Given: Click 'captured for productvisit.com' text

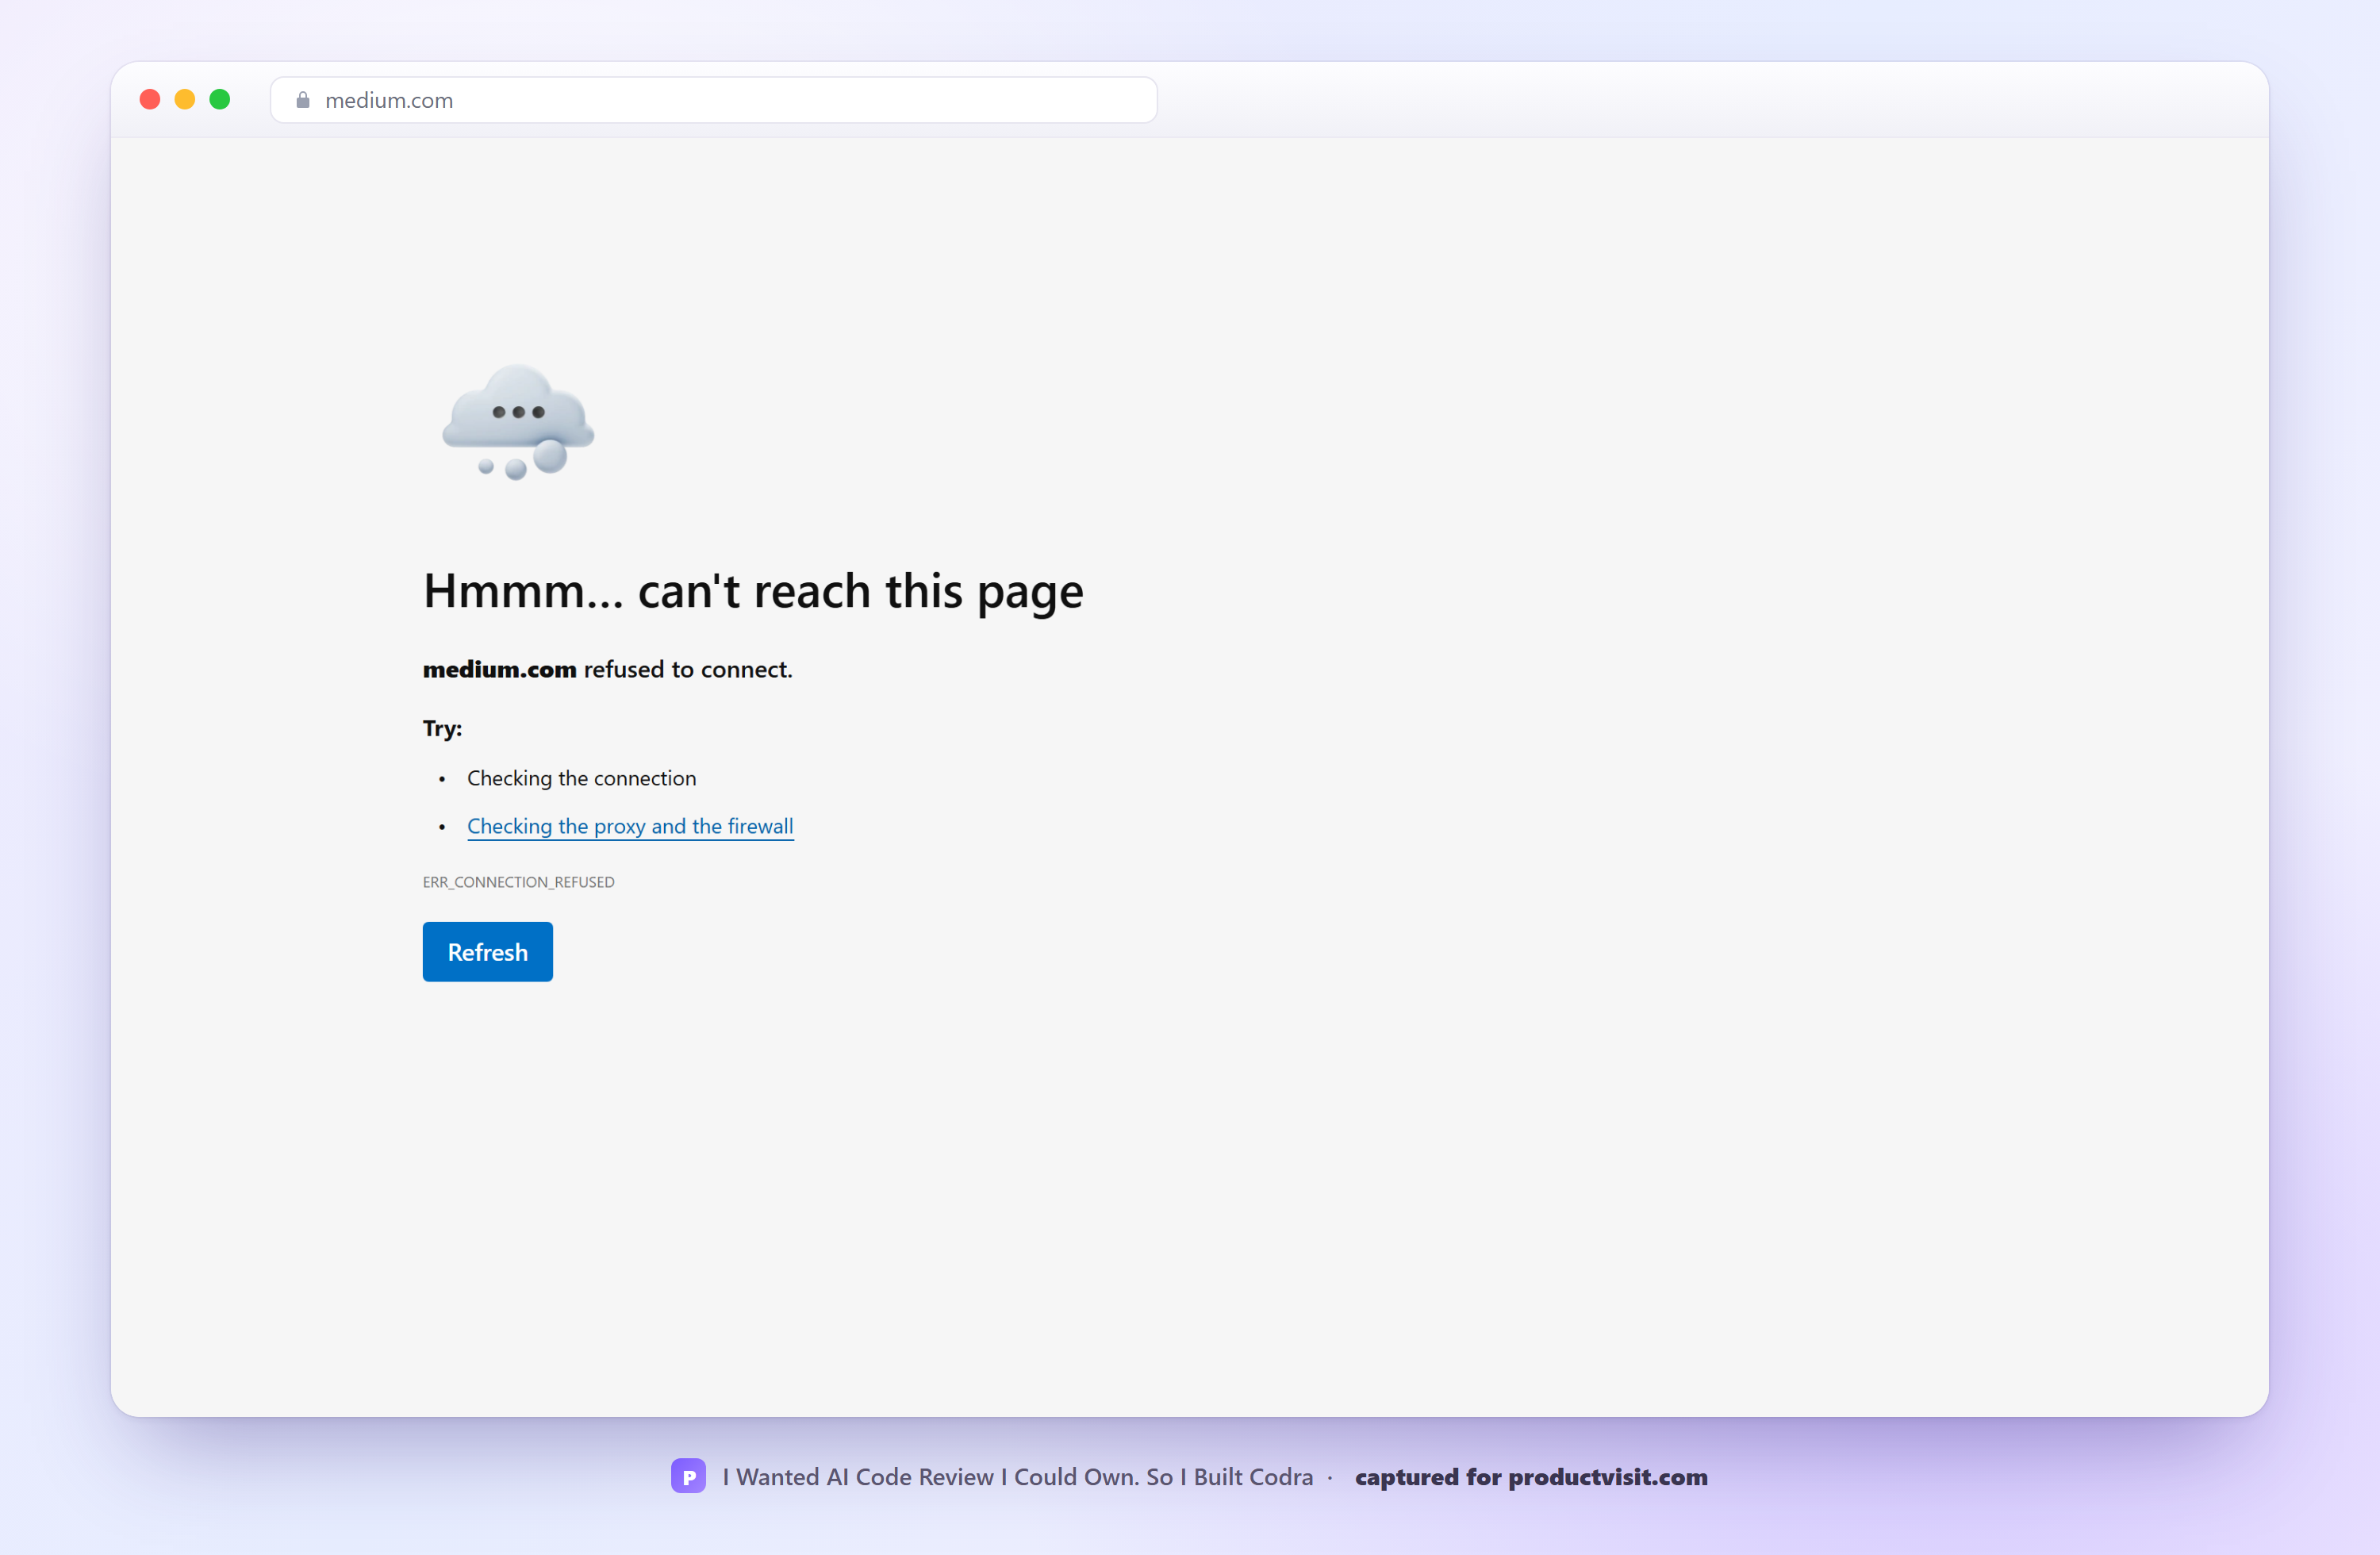Looking at the screenshot, I should (1531, 1477).
